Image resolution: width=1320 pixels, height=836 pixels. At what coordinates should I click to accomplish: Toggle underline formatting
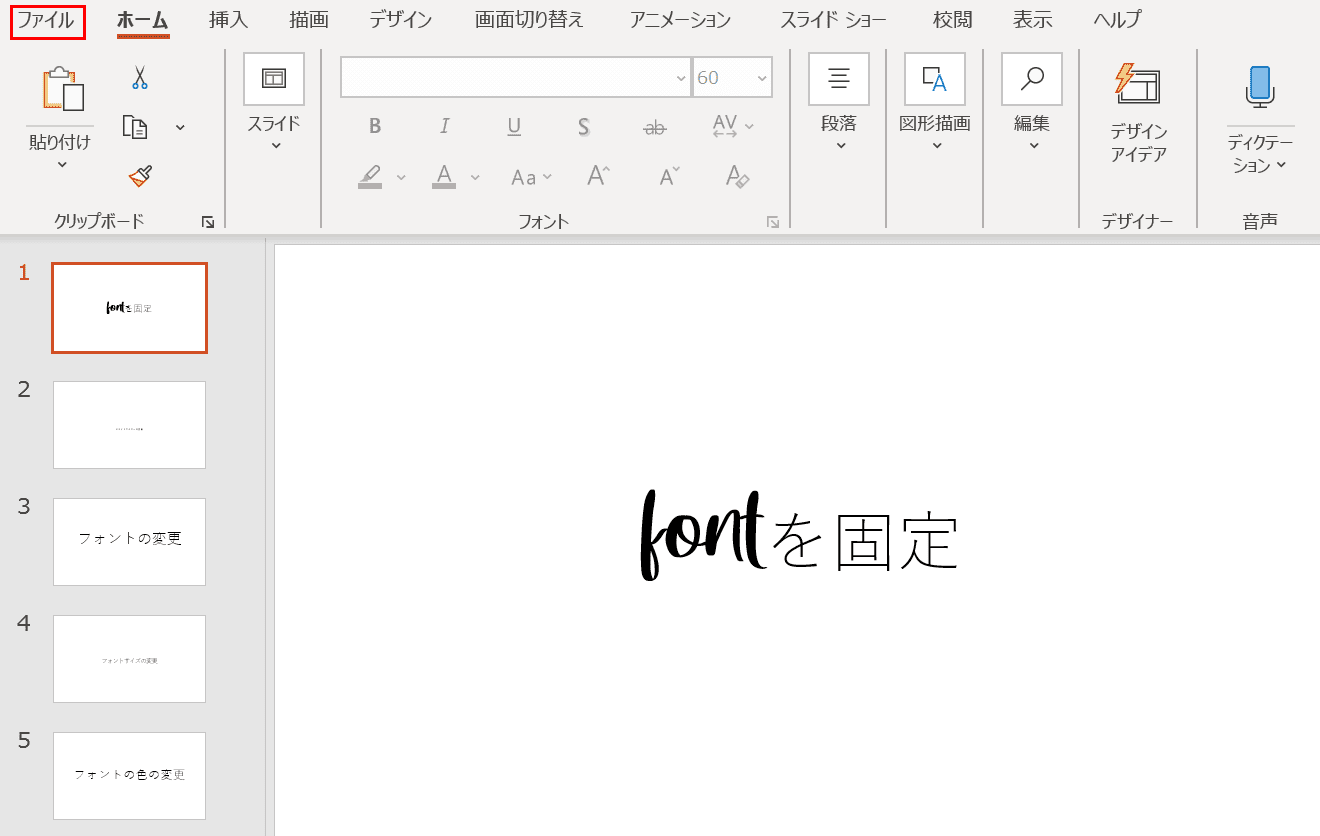tap(514, 126)
